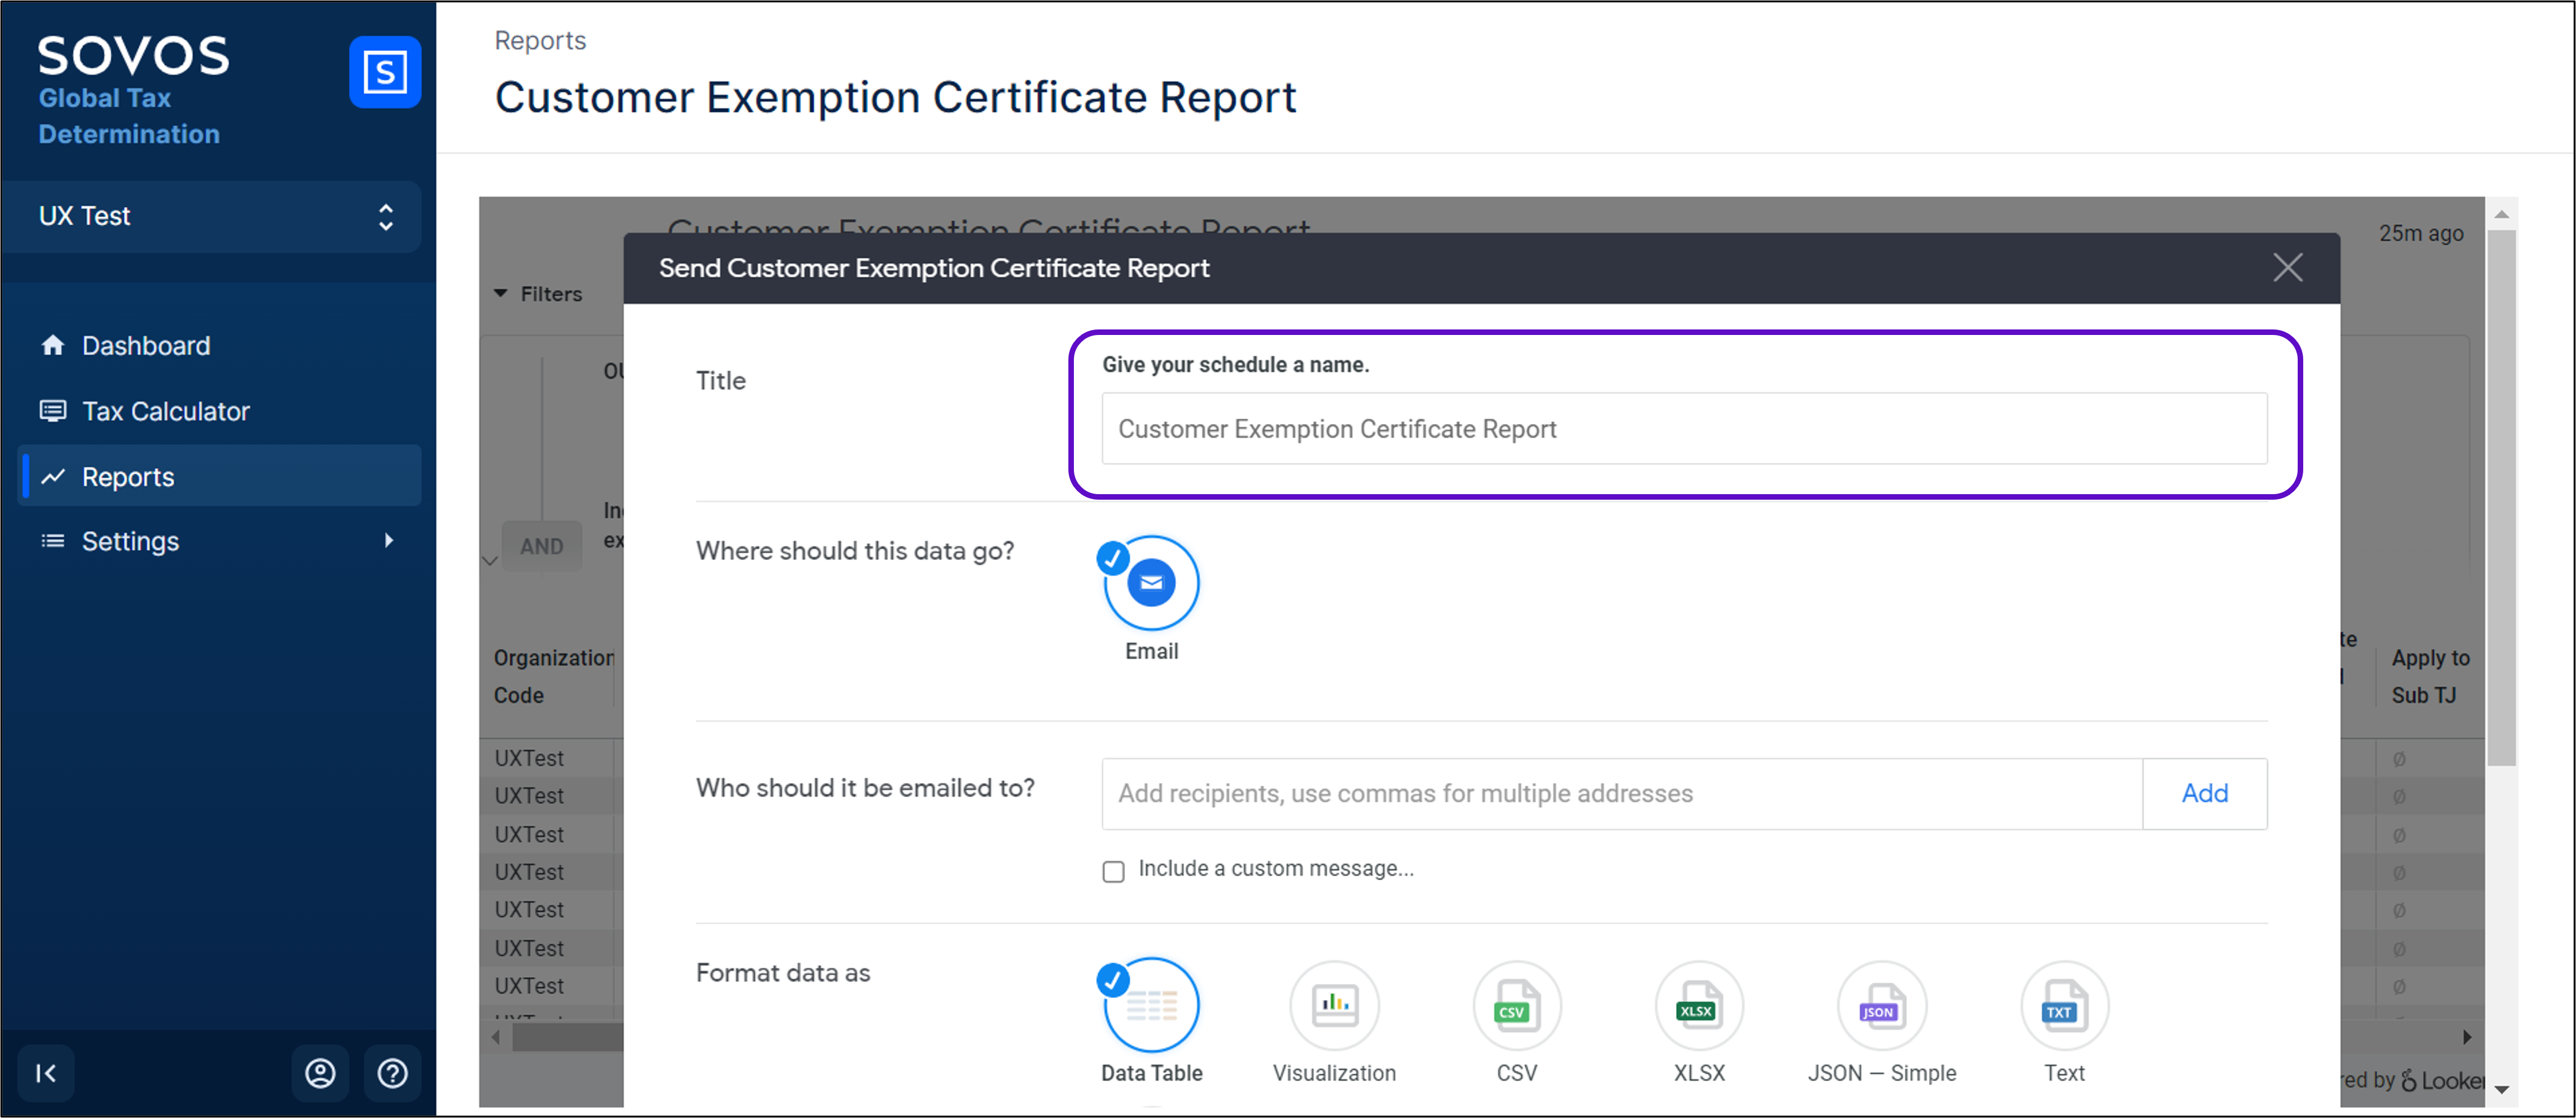The image size is (2576, 1118).
Task: Select CSV format icon
Action: [1516, 1006]
